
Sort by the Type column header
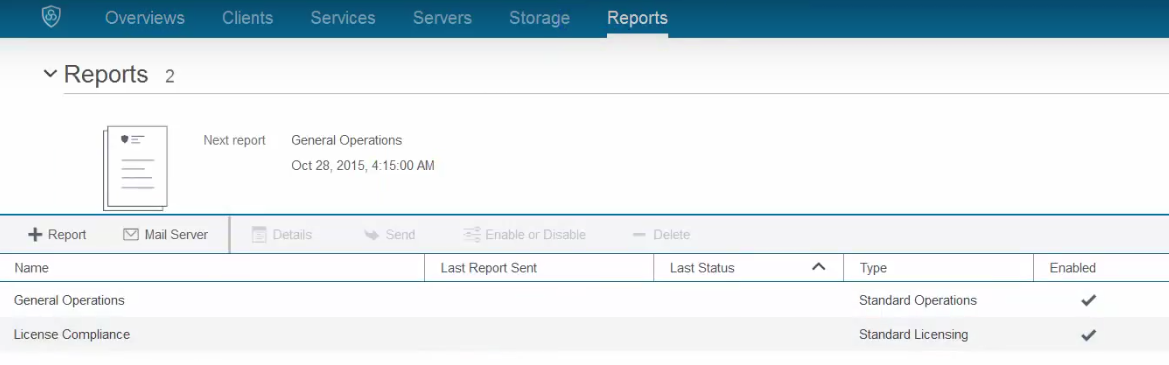coord(873,268)
